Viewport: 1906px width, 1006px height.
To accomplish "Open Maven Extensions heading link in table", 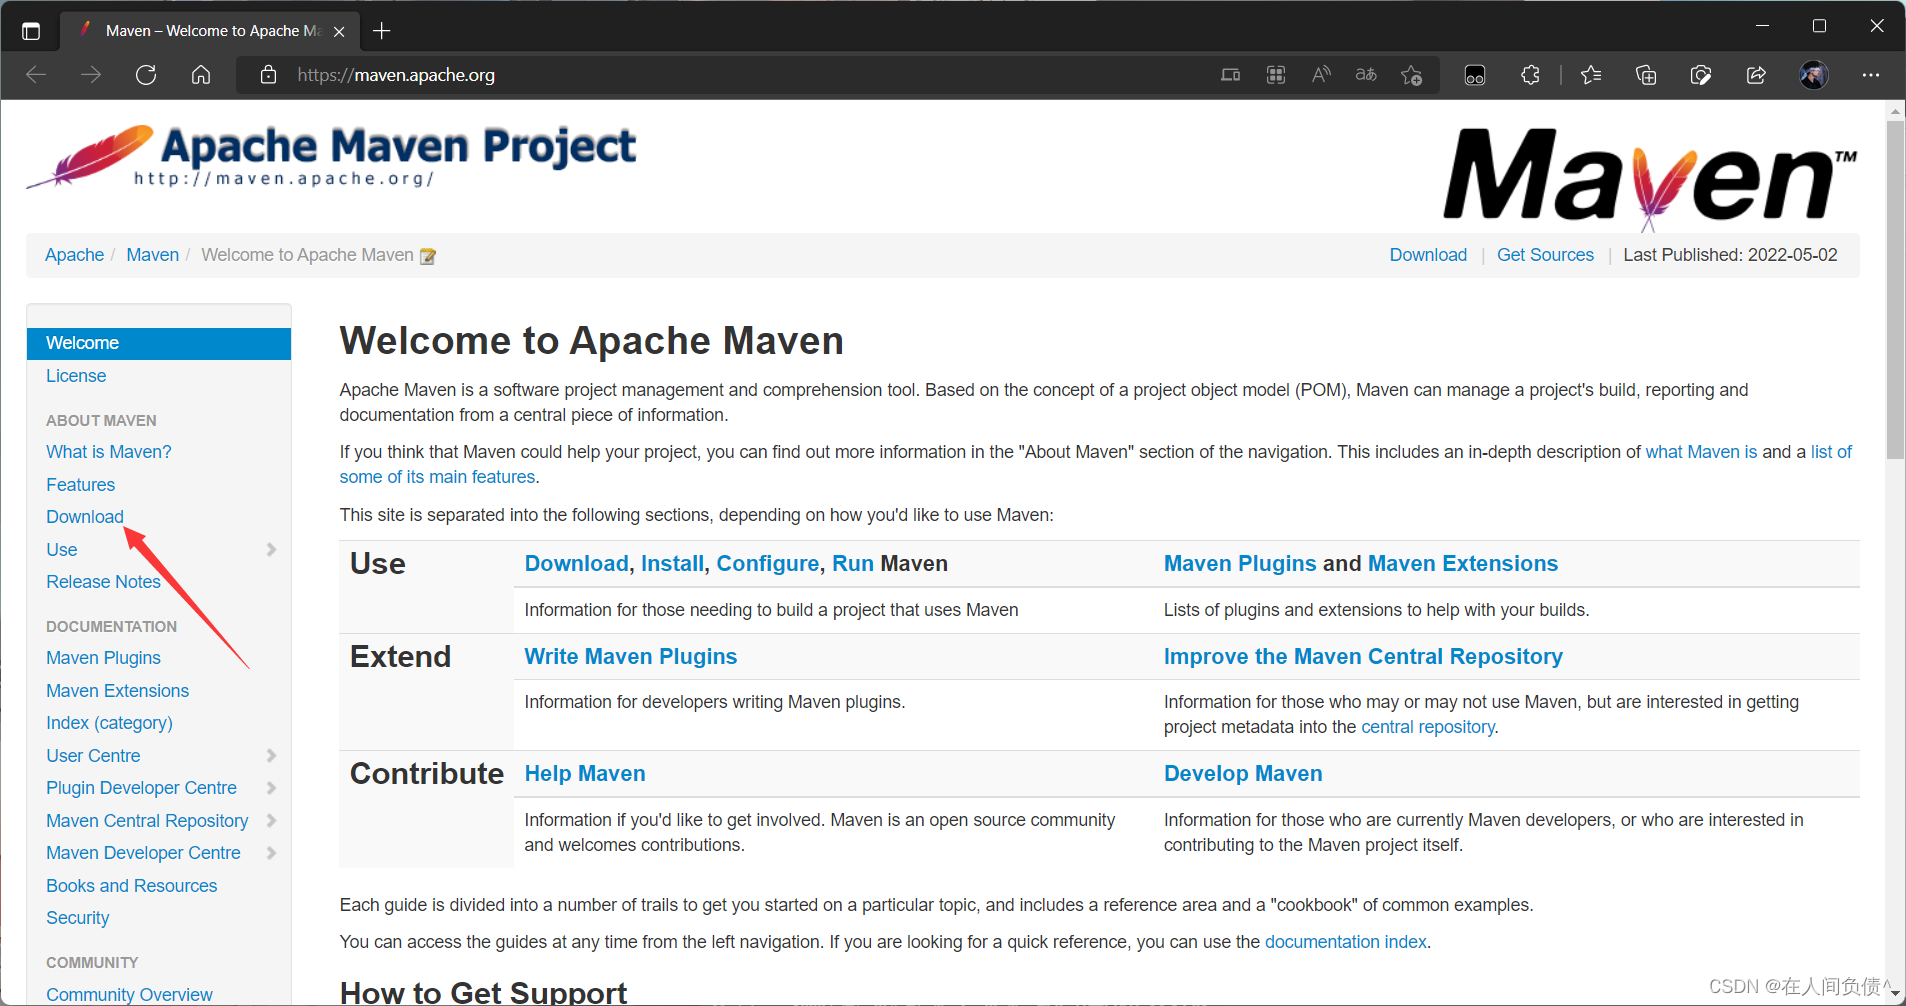I will pos(1463,564).
